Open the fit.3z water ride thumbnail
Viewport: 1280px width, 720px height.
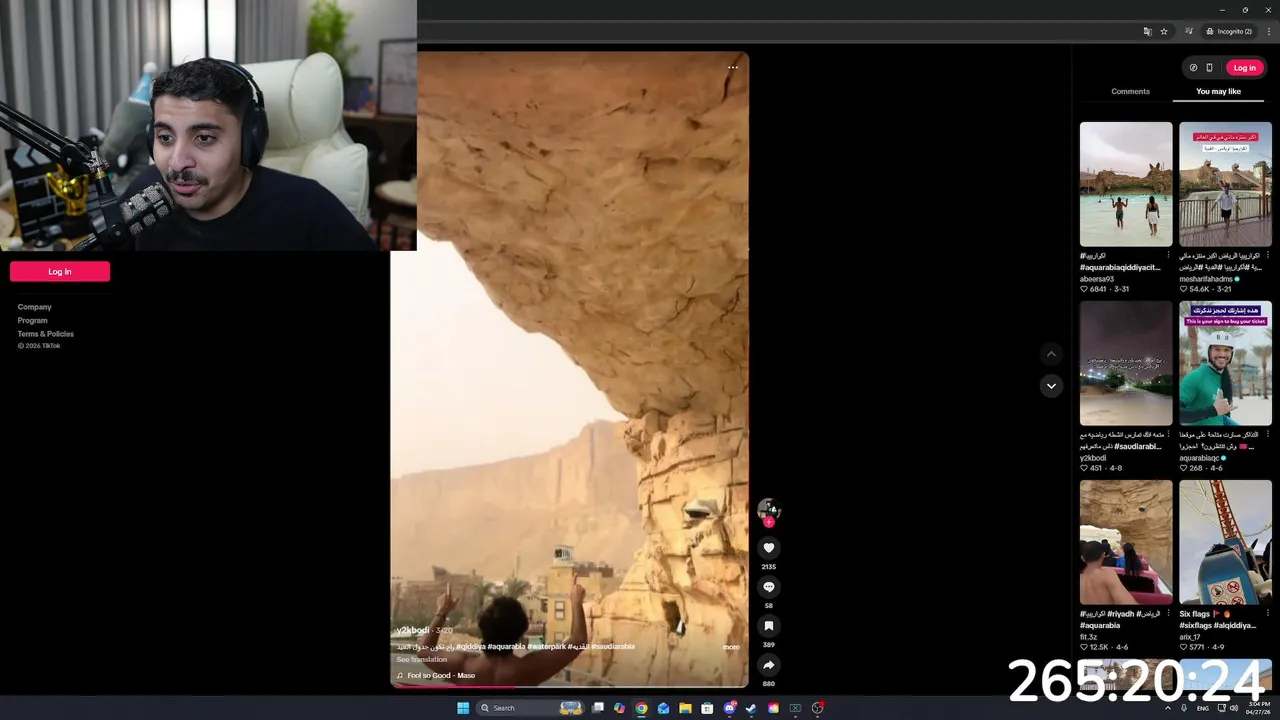point(1126,542)
